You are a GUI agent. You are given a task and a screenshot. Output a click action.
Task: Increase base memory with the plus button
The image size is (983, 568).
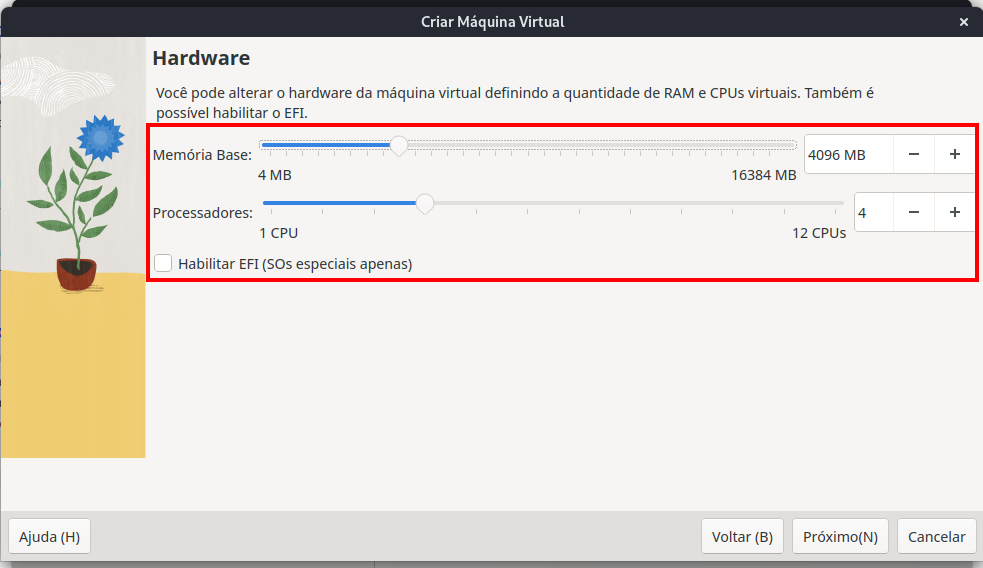click(x=955, y=154)
